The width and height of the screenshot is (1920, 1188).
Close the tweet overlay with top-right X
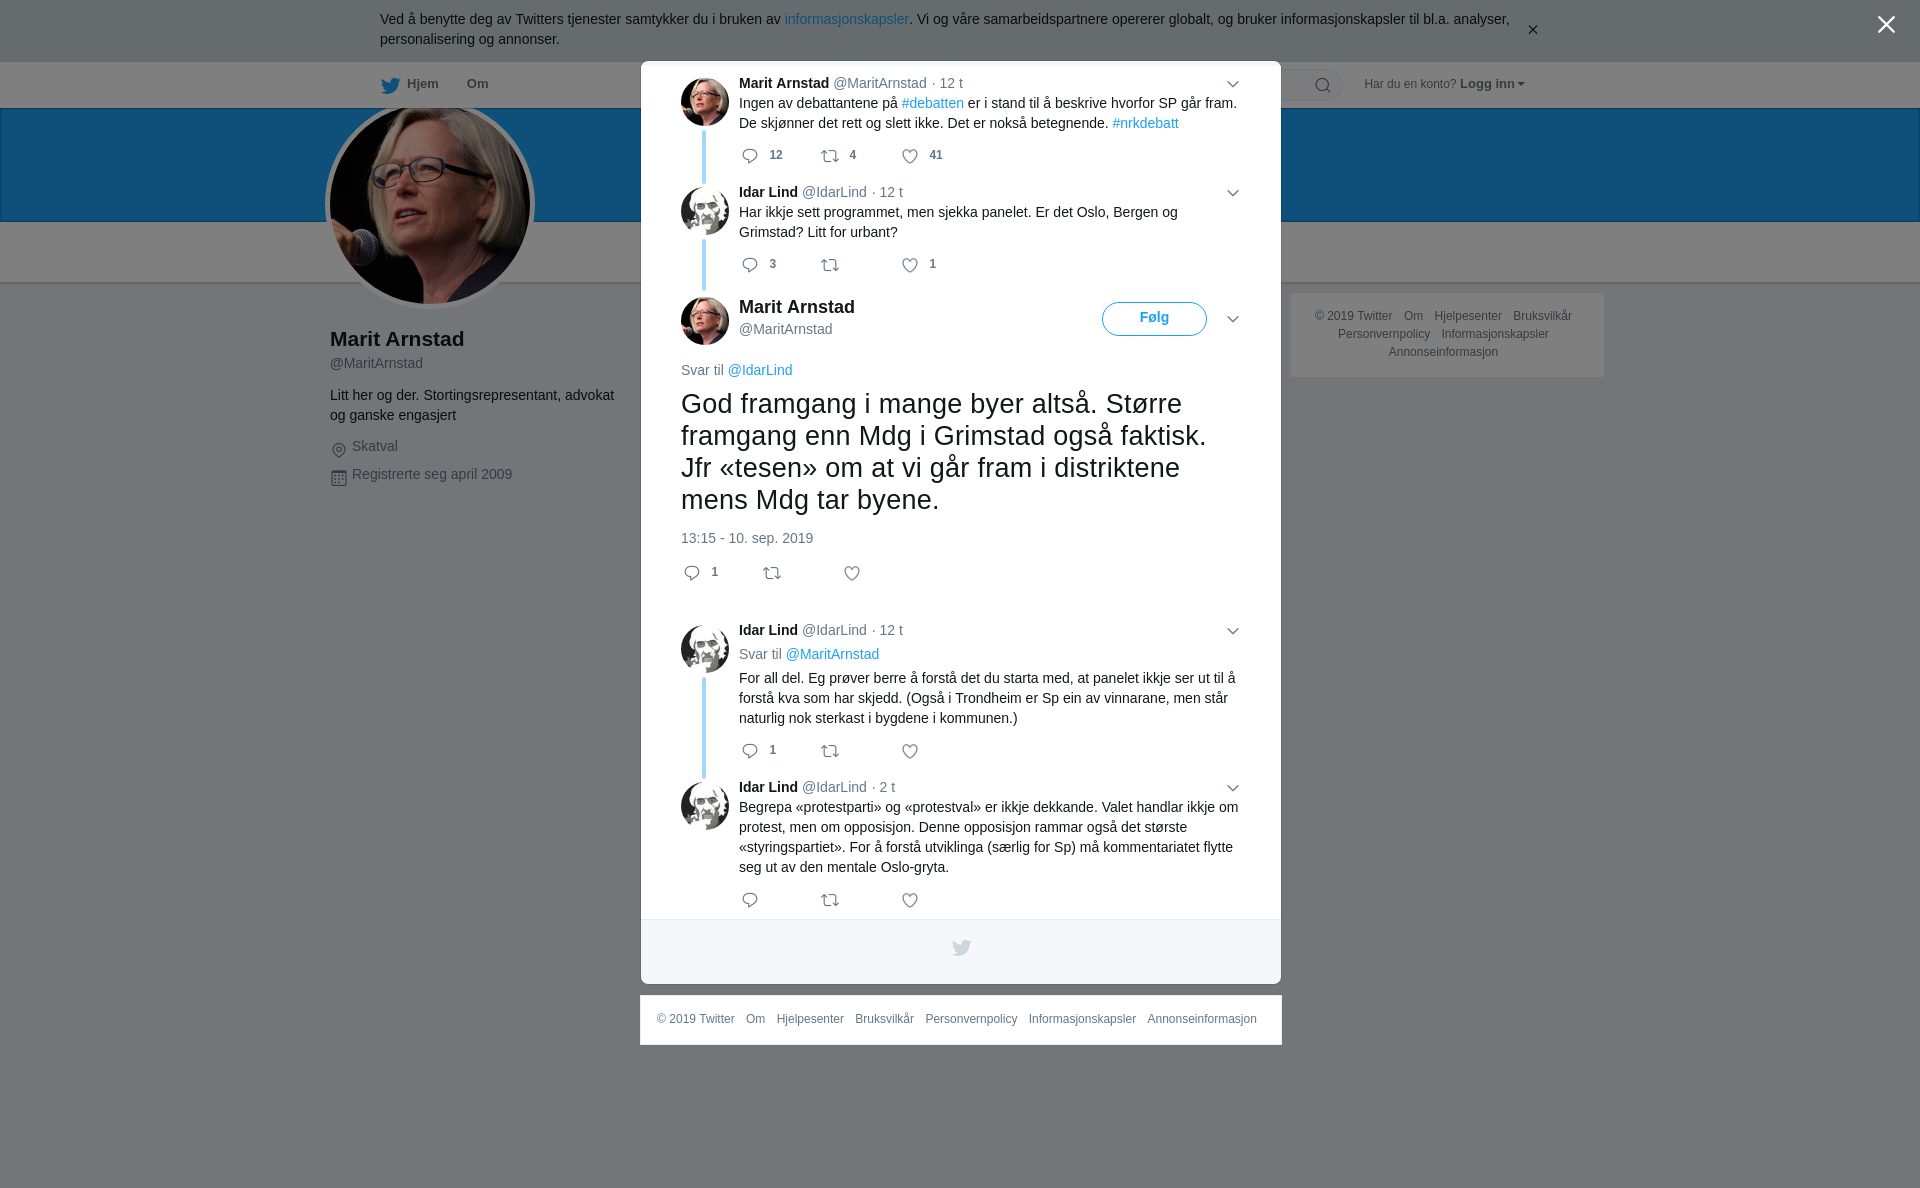click(x=1886, y=24)
